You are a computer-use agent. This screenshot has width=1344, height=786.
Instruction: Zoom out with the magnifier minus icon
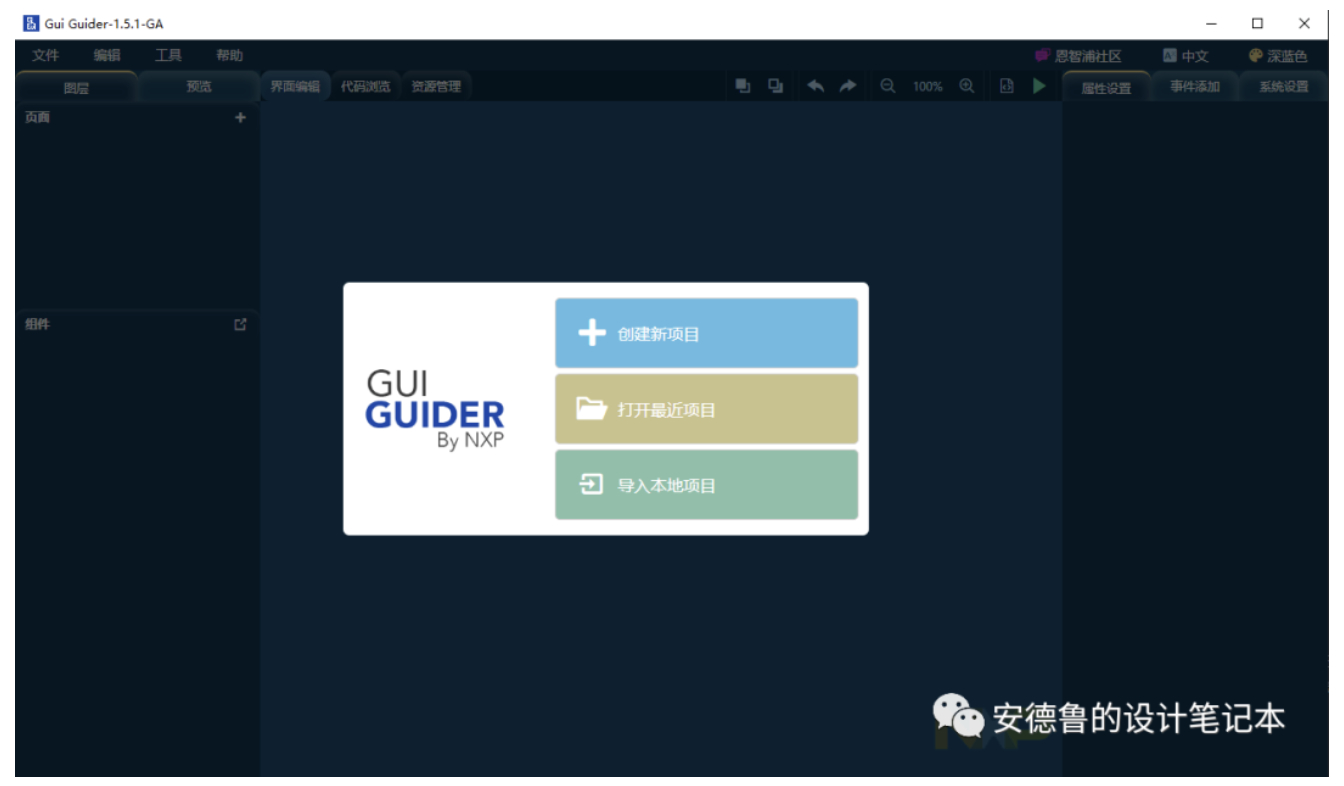pos(887,86)
